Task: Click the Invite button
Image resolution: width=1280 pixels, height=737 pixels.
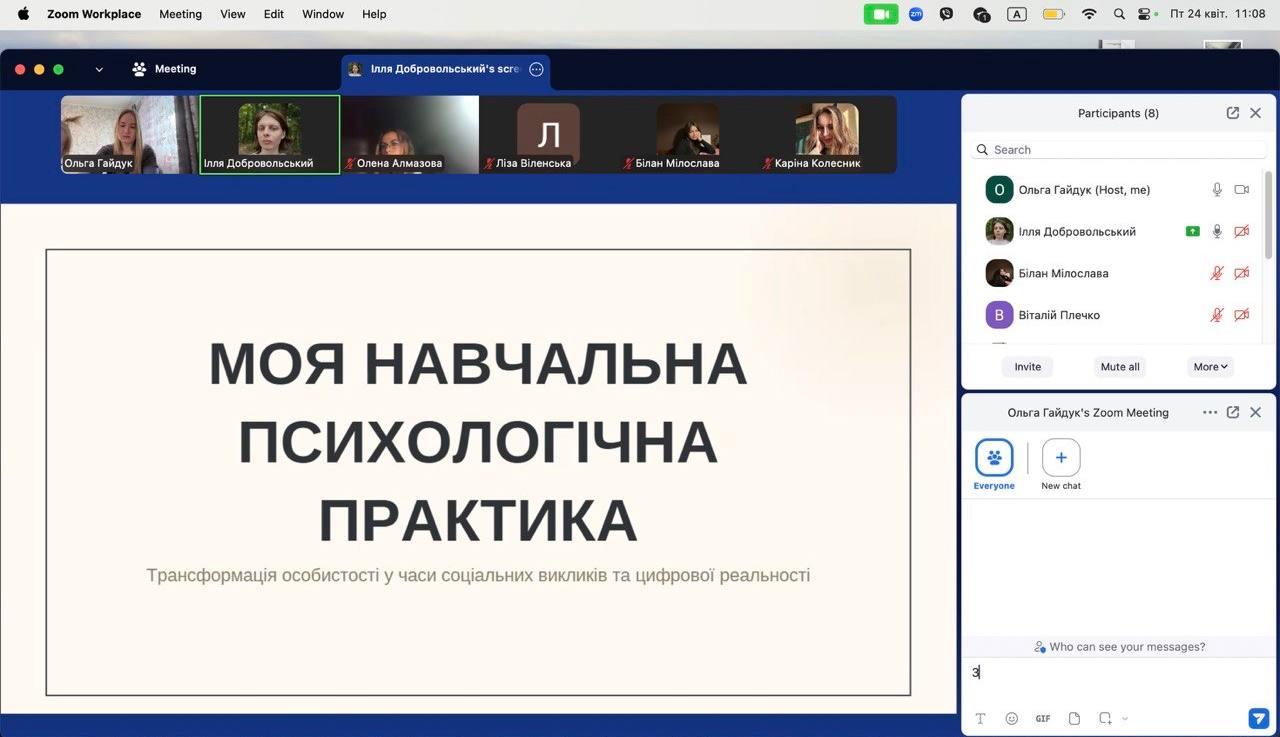Action: [1028, 367]
